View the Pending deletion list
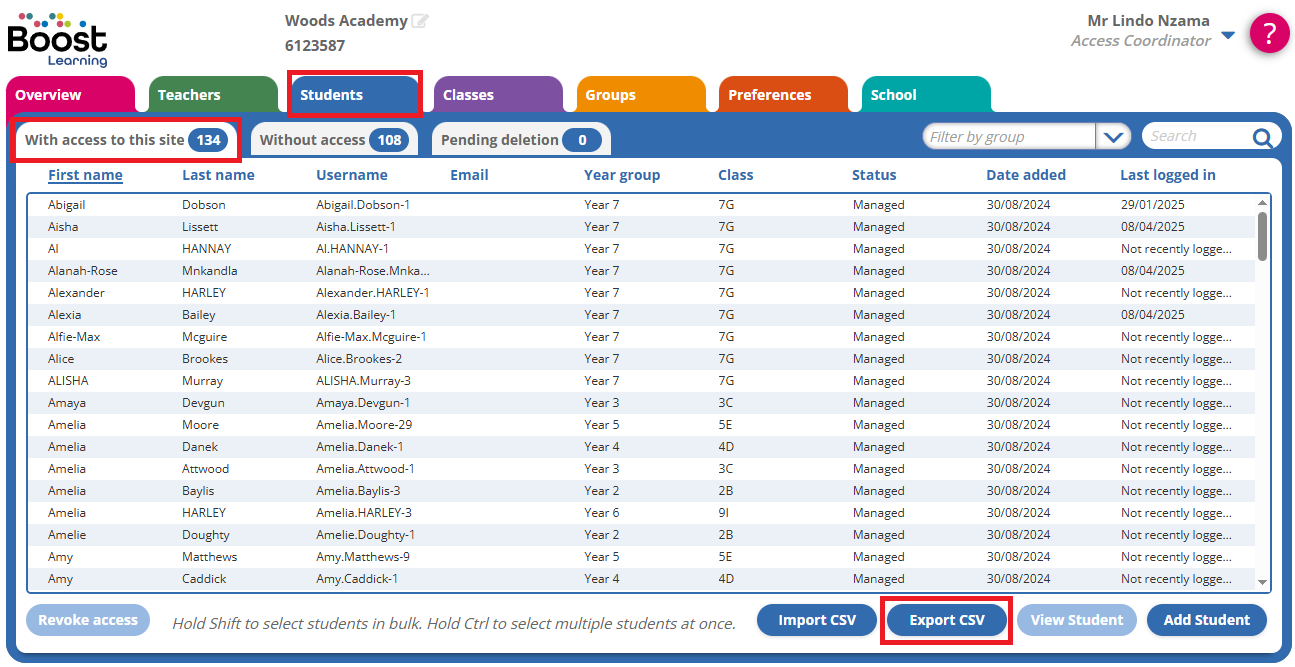 coord(520,140)
